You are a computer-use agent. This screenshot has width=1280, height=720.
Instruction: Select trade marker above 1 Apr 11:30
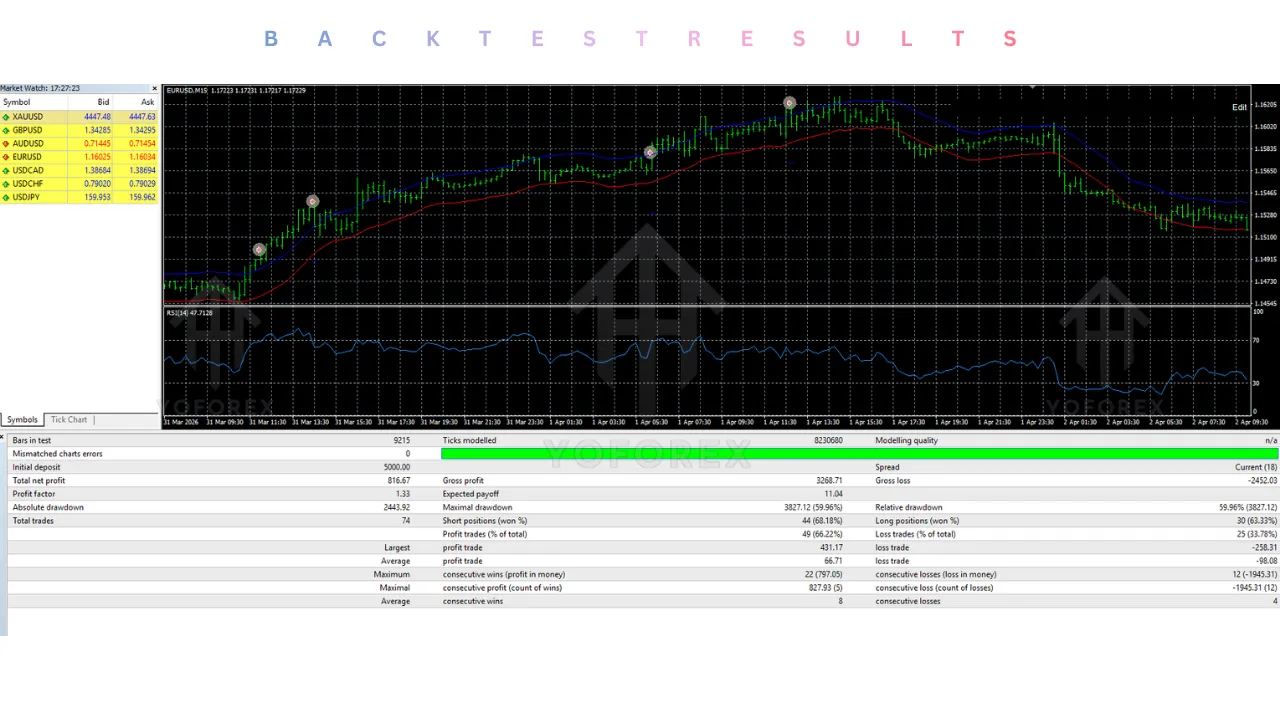(x=789, y=103)
